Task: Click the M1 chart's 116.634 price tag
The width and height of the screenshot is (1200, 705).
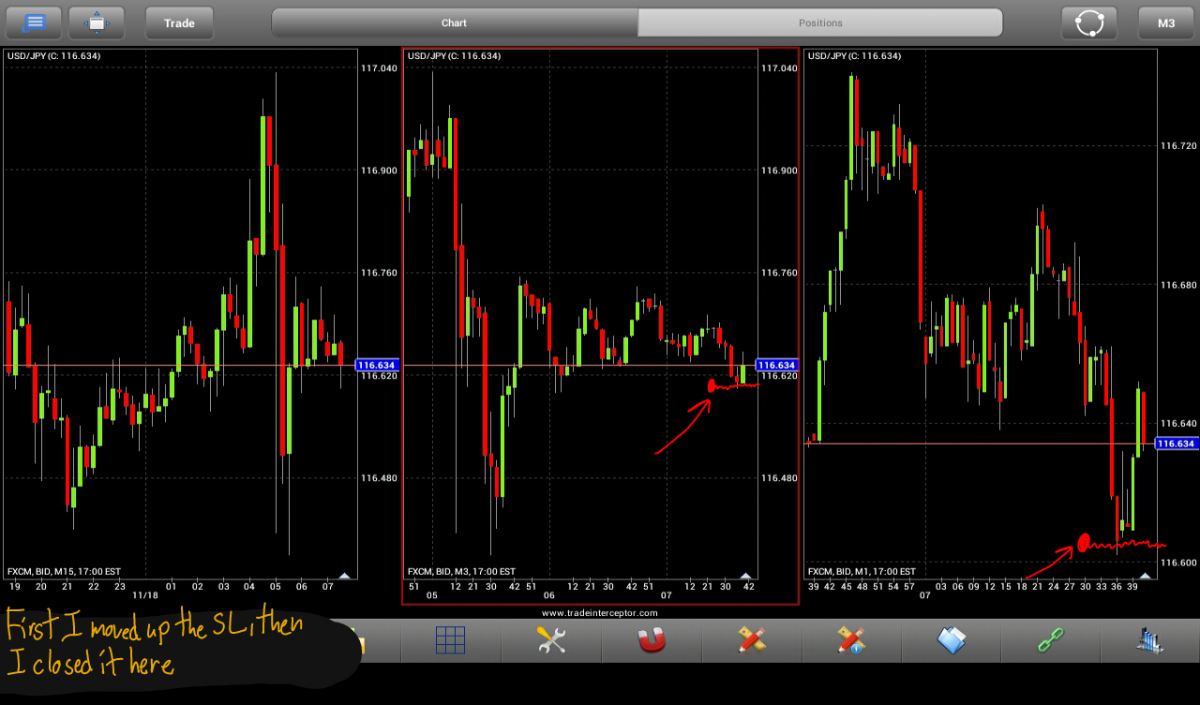Action: [1176, 443]
